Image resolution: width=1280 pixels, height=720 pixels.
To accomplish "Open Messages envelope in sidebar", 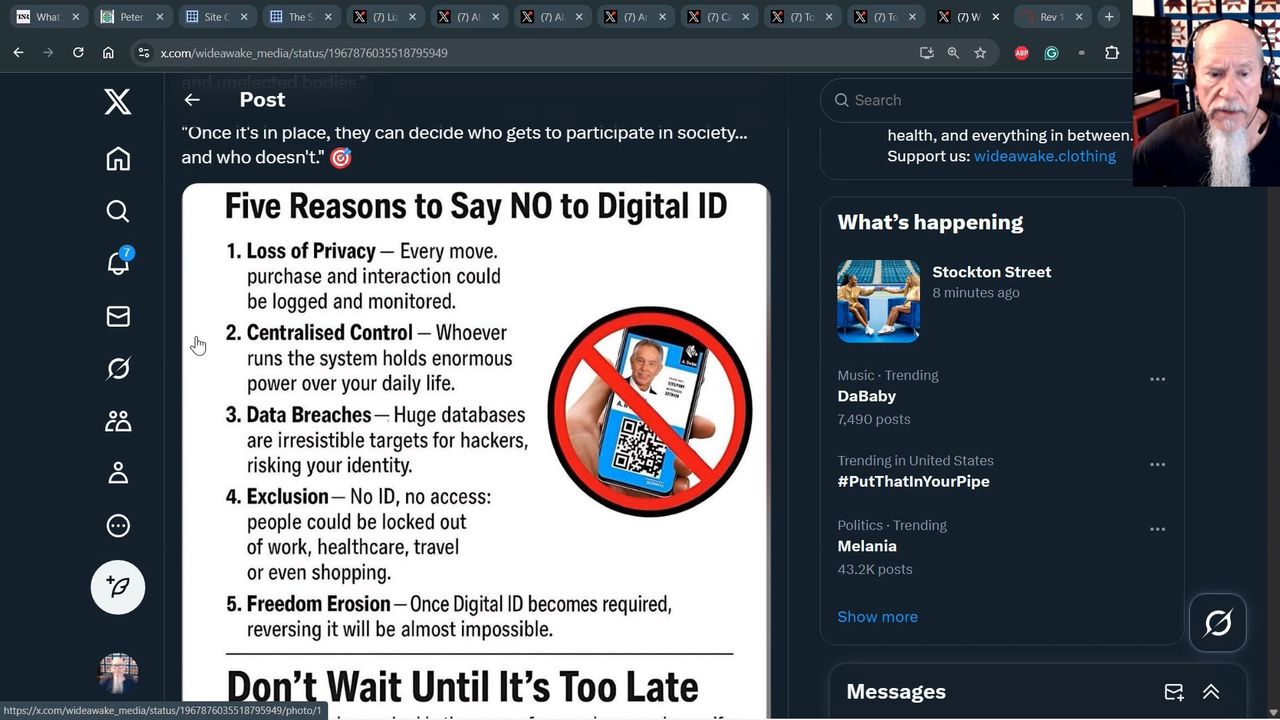I will 118,316.
